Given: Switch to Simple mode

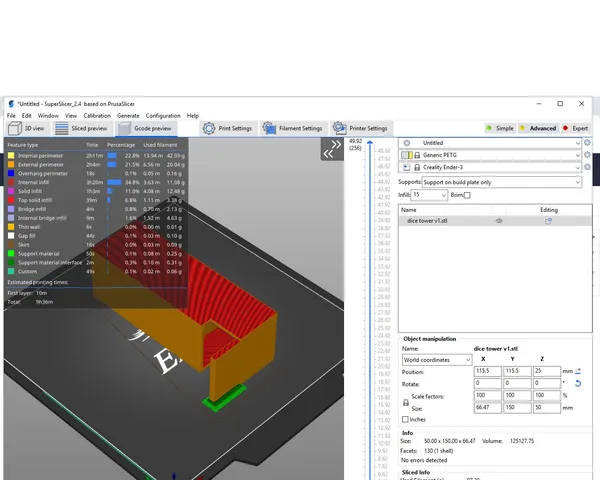Looking at the screenshot, I should point(500,129).
